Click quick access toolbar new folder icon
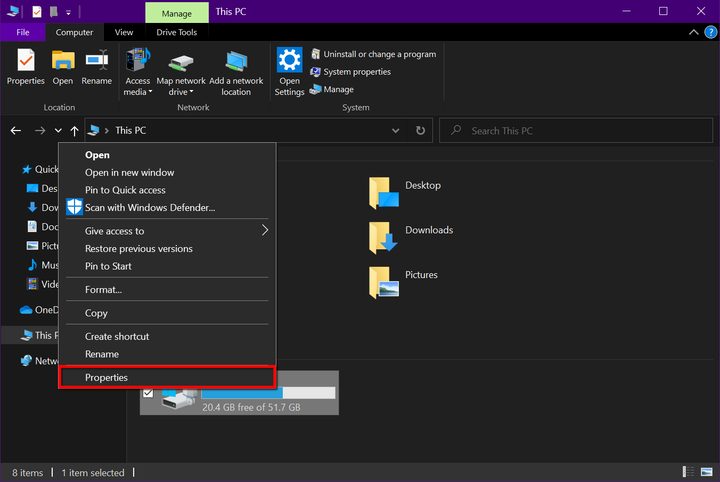The width and height of the screenshot is (720, 482). click(53, 11)
